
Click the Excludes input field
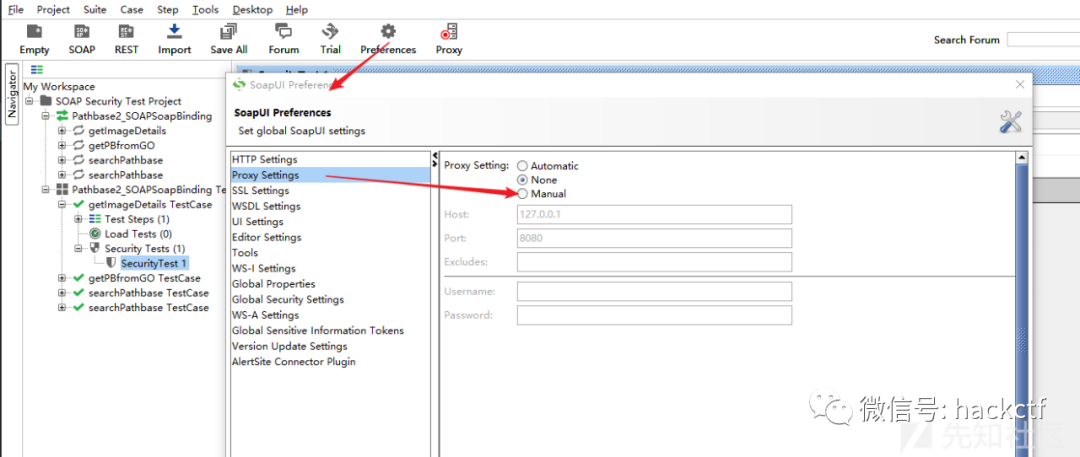[654, 262]
